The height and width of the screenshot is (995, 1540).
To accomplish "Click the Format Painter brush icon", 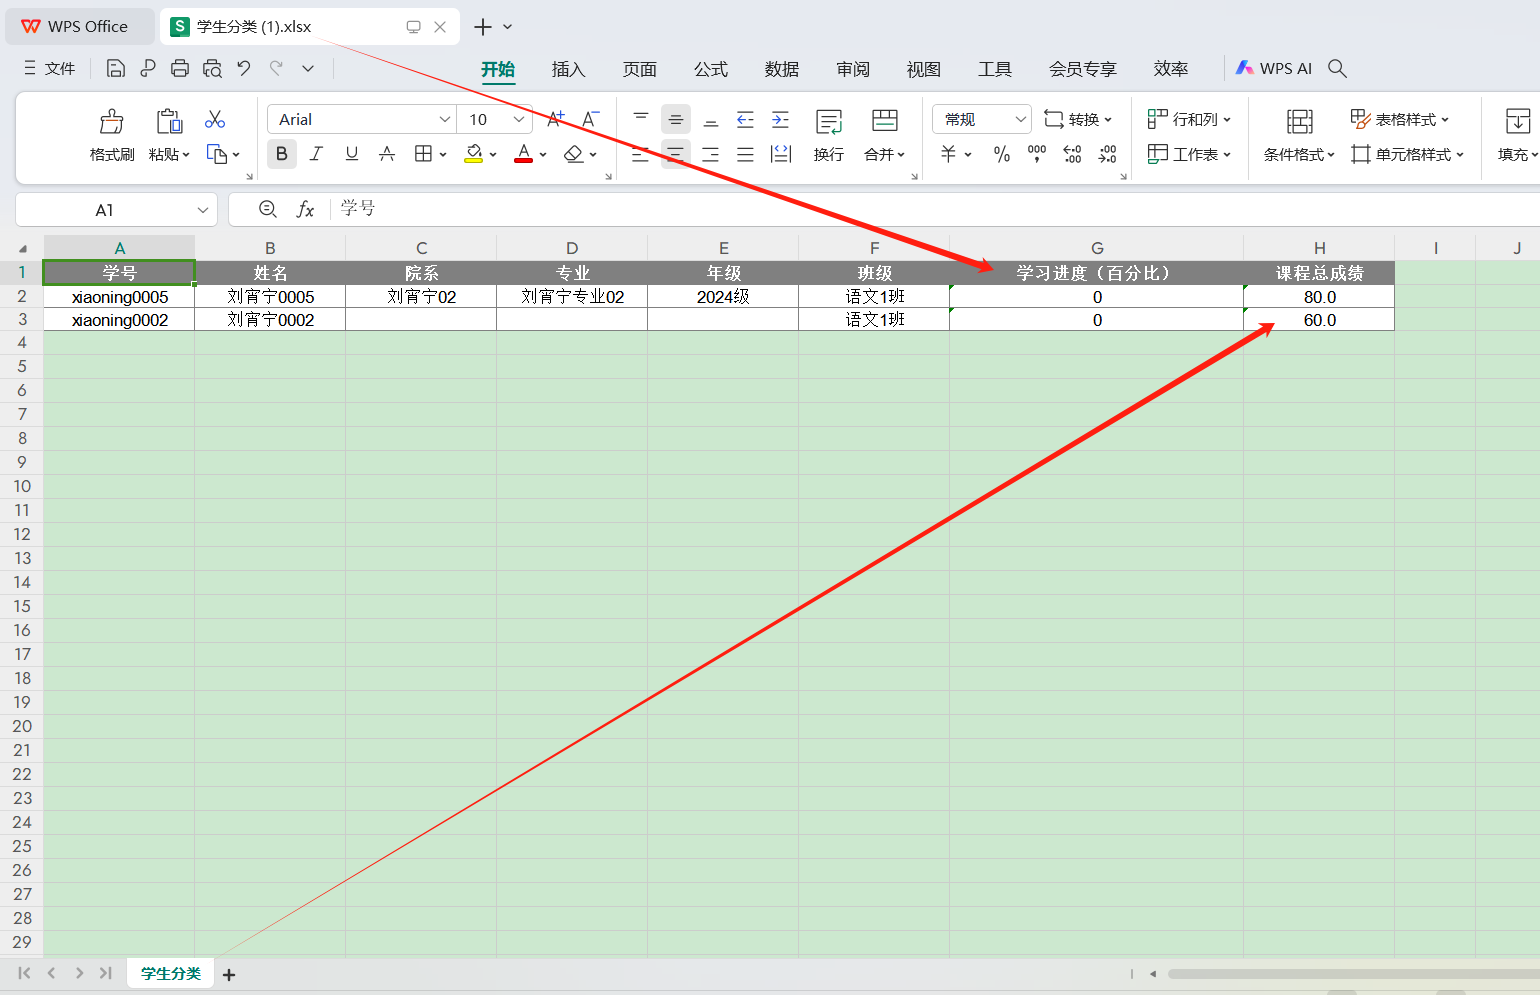I will (111, 122).
